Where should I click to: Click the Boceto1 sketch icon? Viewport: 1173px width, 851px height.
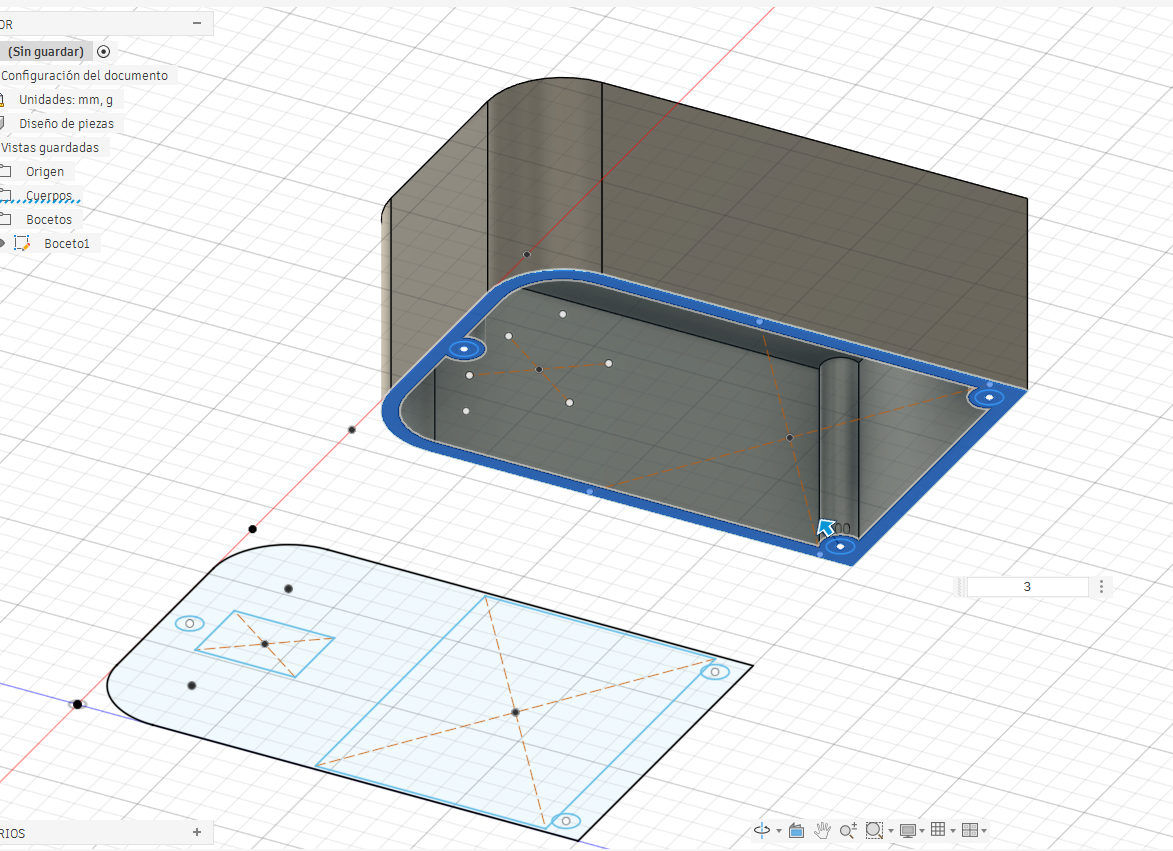click(22, 243)
